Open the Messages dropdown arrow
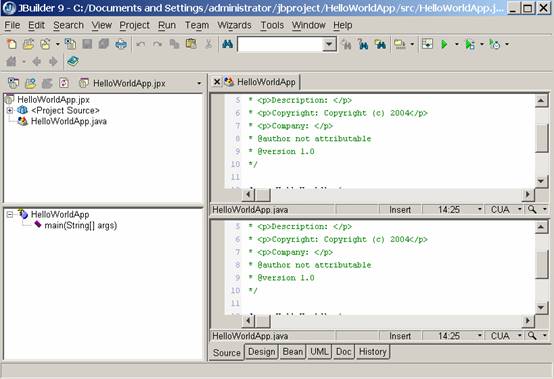This screenshot has width=554, height=379. click(x=412, y=45)
